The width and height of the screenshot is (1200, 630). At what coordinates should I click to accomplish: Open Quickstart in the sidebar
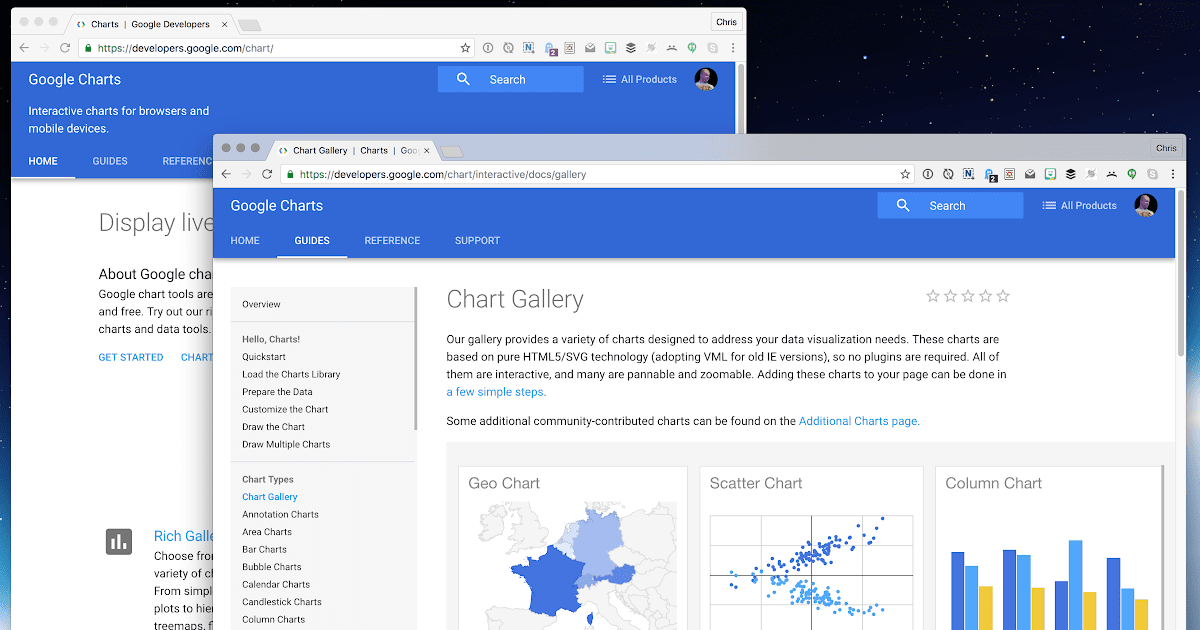(264, 357)
